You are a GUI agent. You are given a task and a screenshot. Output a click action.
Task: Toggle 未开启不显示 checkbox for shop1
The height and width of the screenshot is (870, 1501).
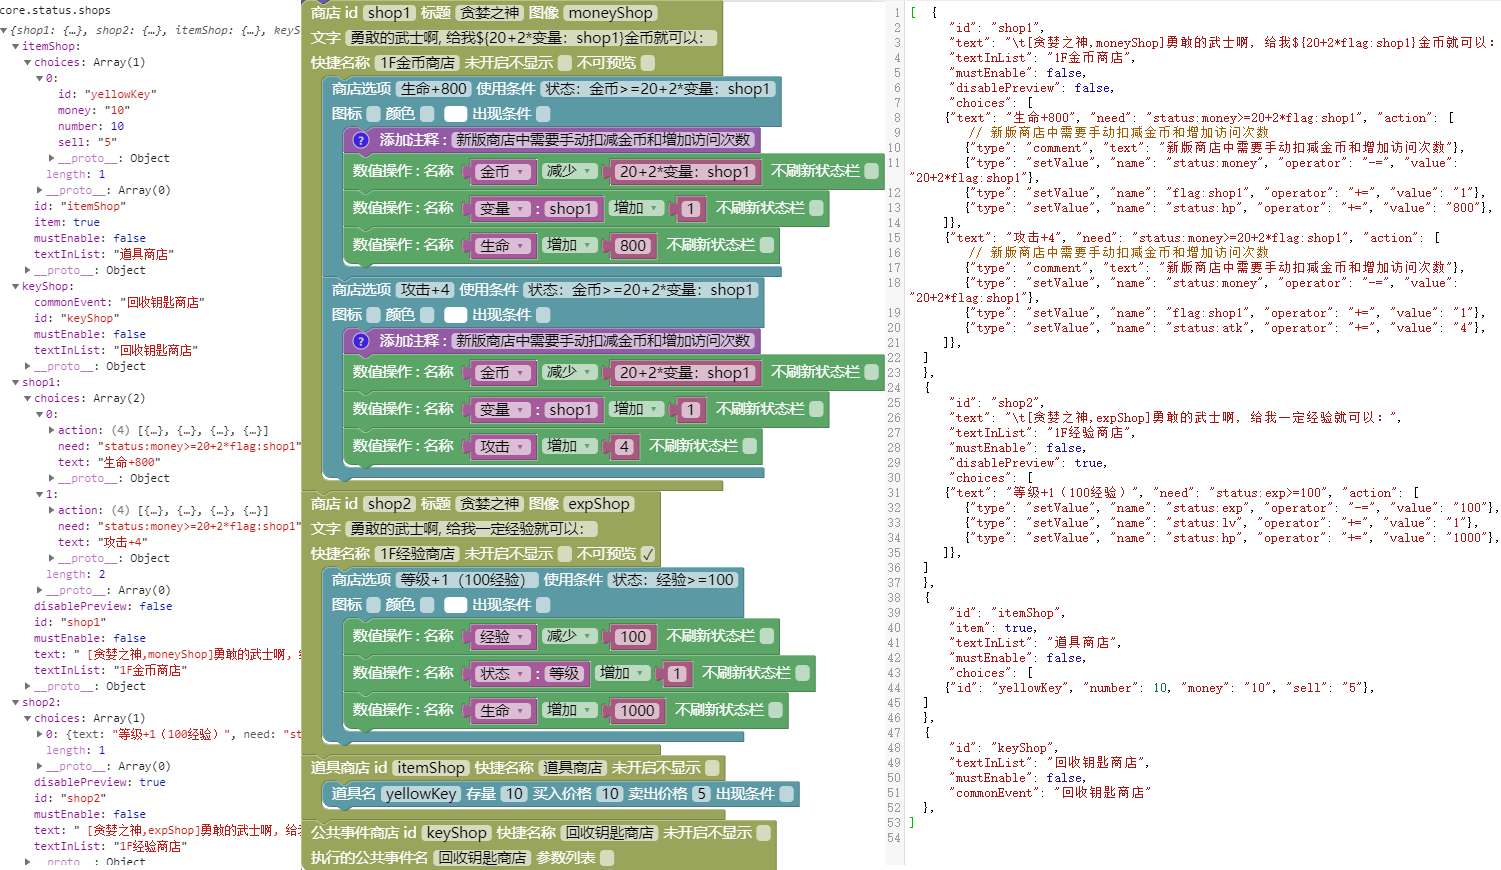pyautogui.click(x=565, y=63)
